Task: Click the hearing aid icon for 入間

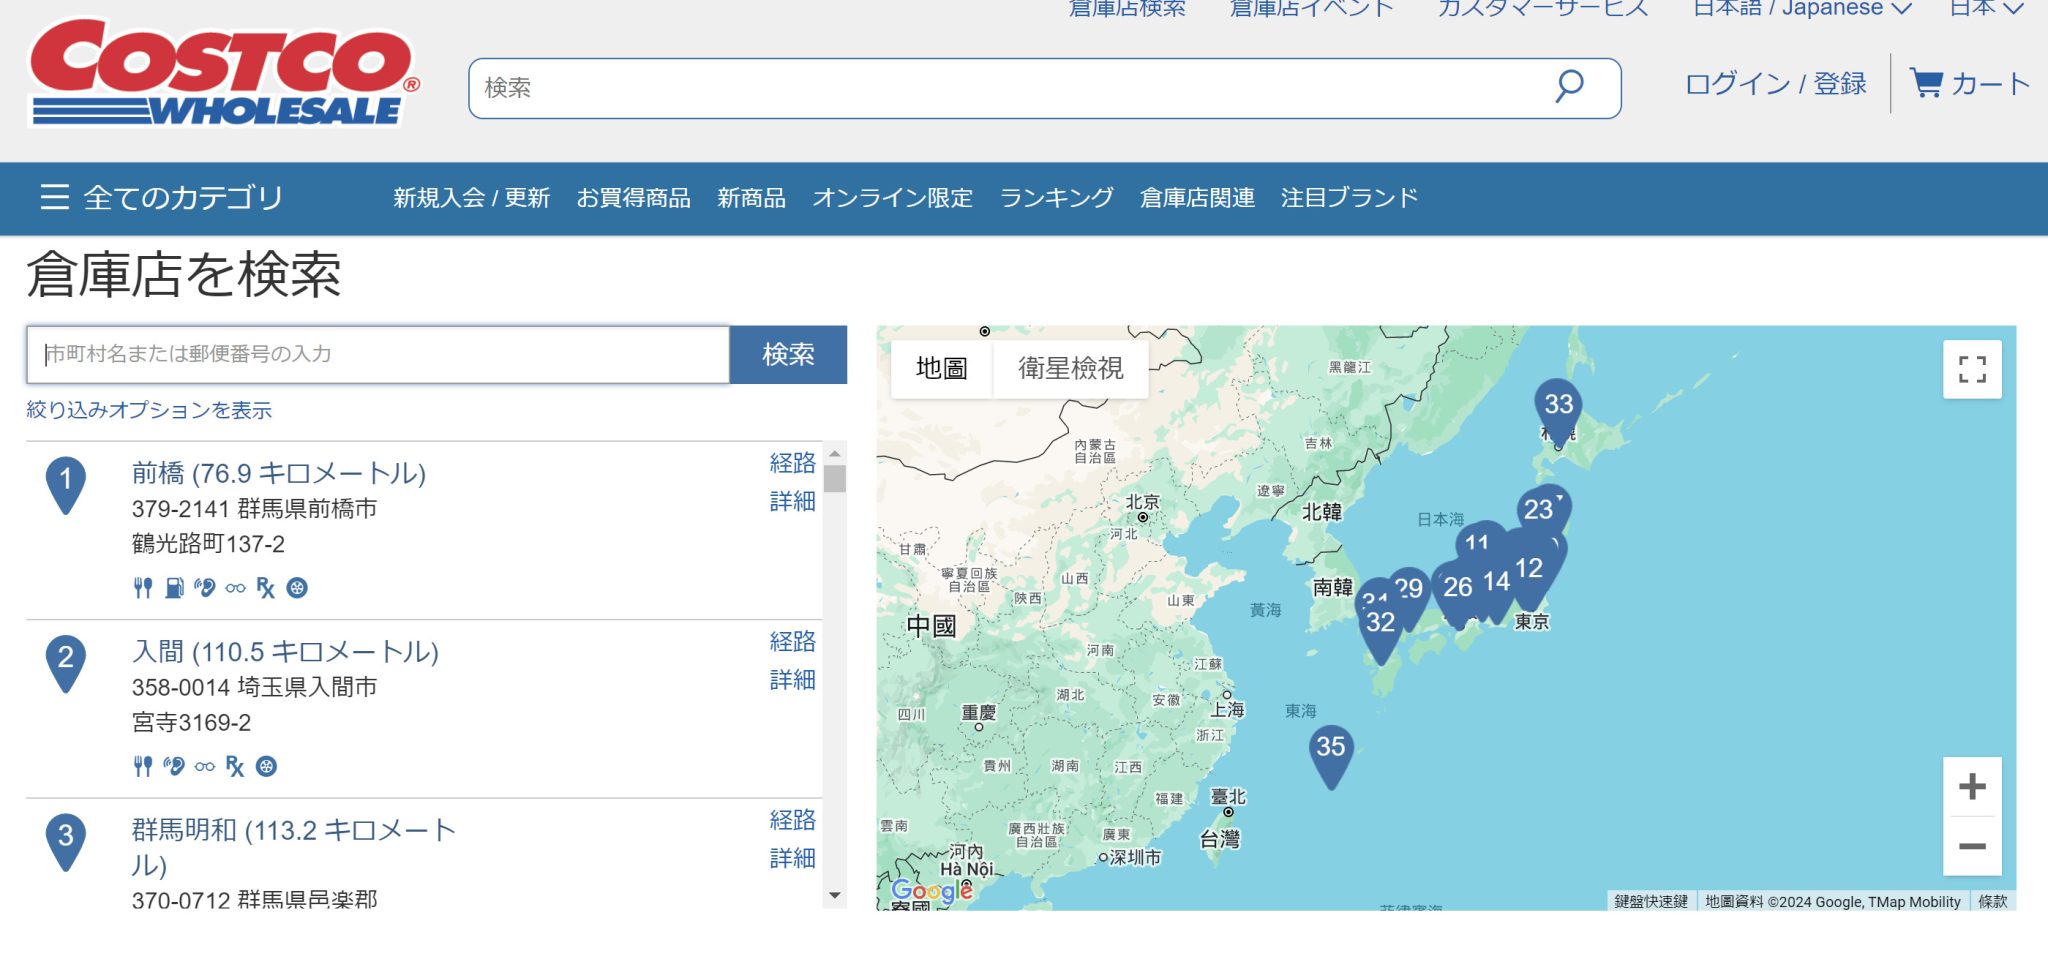Action: click(174, 766)
